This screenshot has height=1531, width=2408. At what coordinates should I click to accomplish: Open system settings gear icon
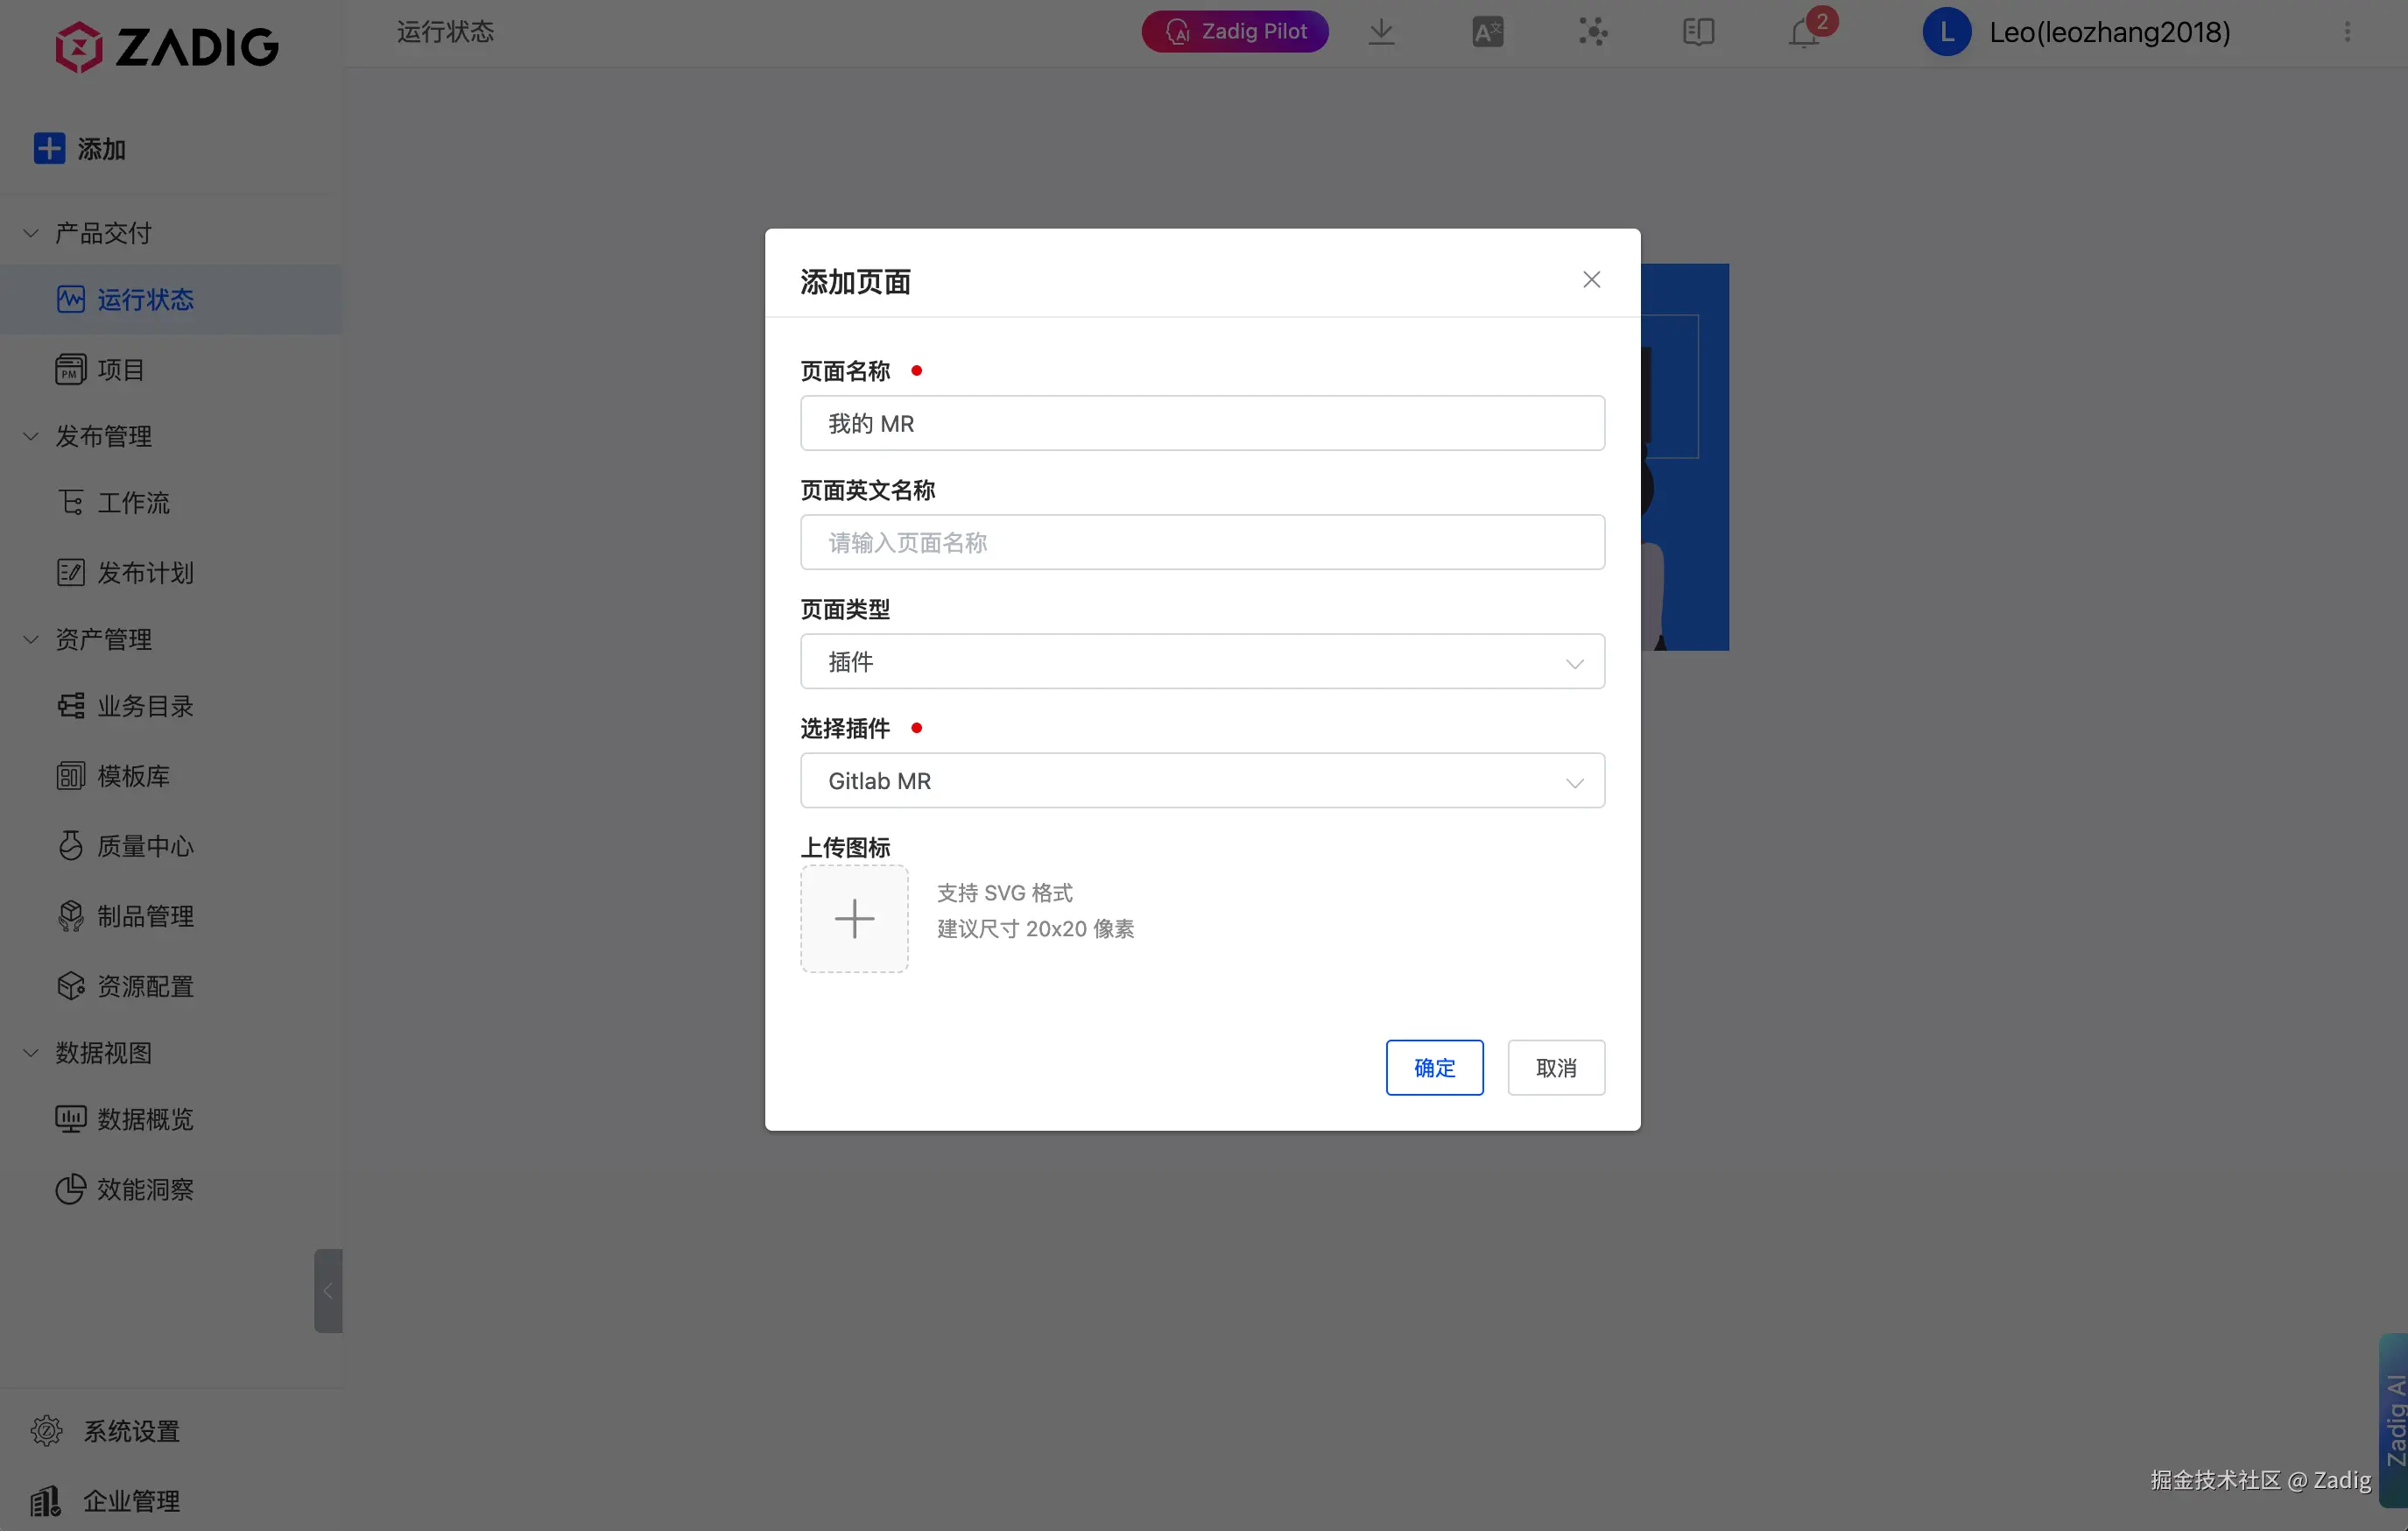[x=46, y=1430]
